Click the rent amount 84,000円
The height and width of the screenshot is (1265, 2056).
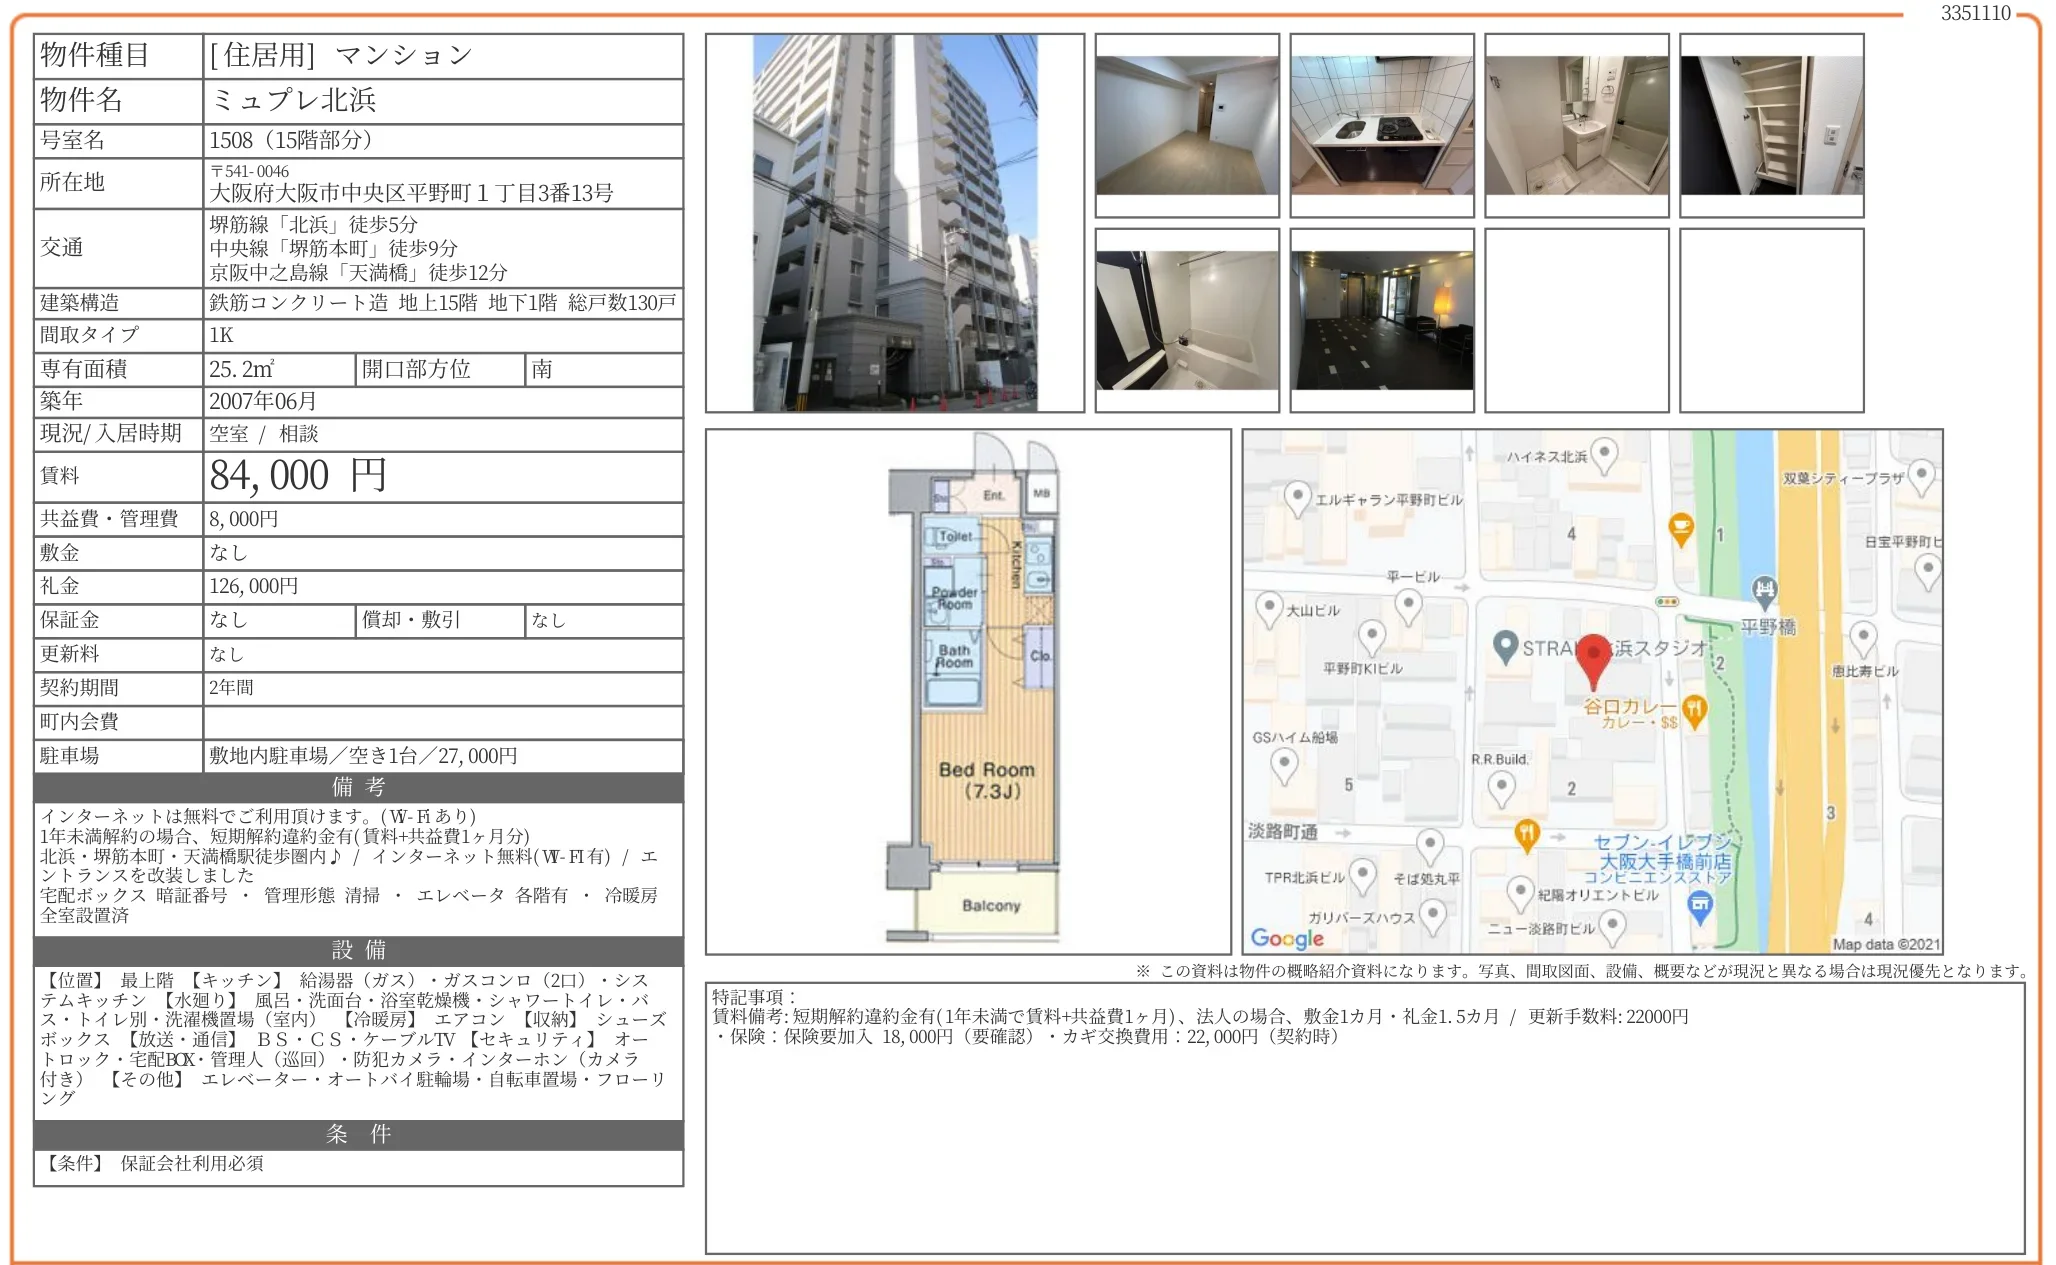coord(298,476)
